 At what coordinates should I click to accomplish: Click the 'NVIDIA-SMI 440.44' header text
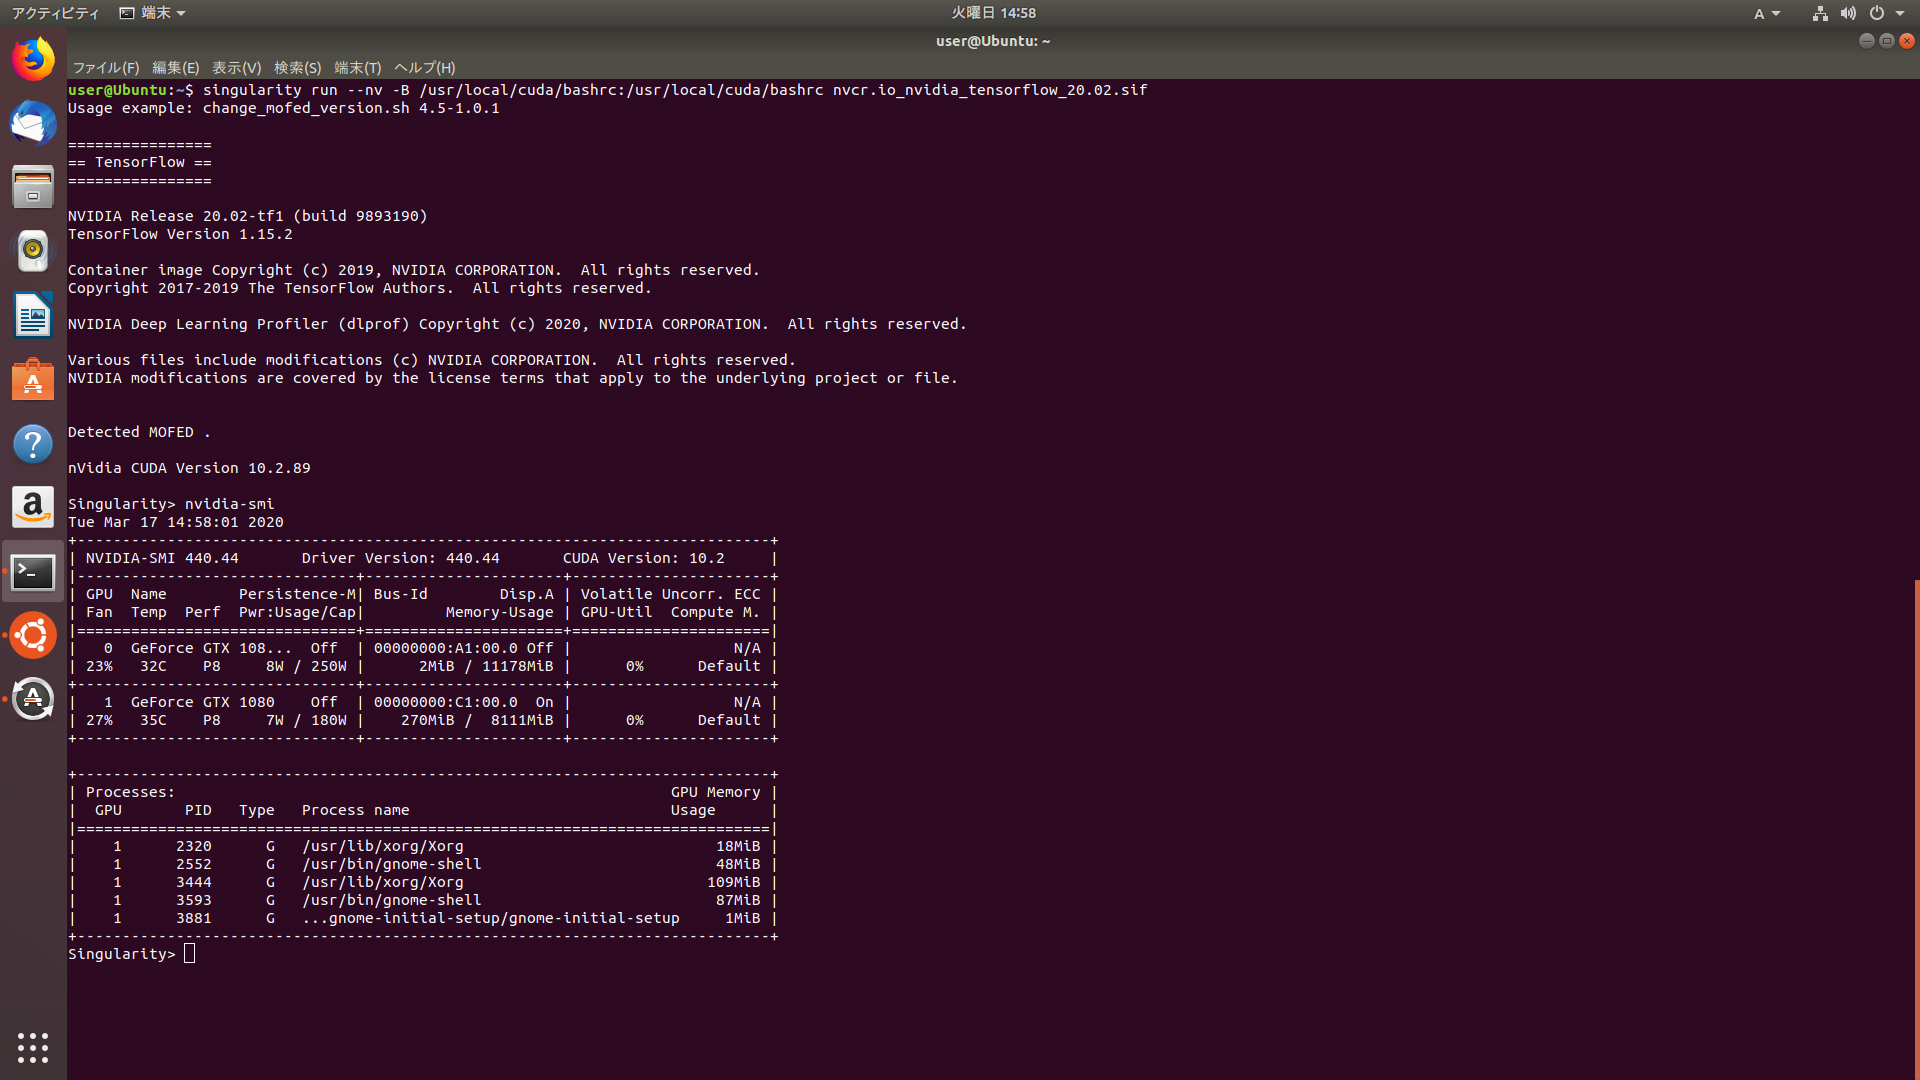[x=162, y=558]
